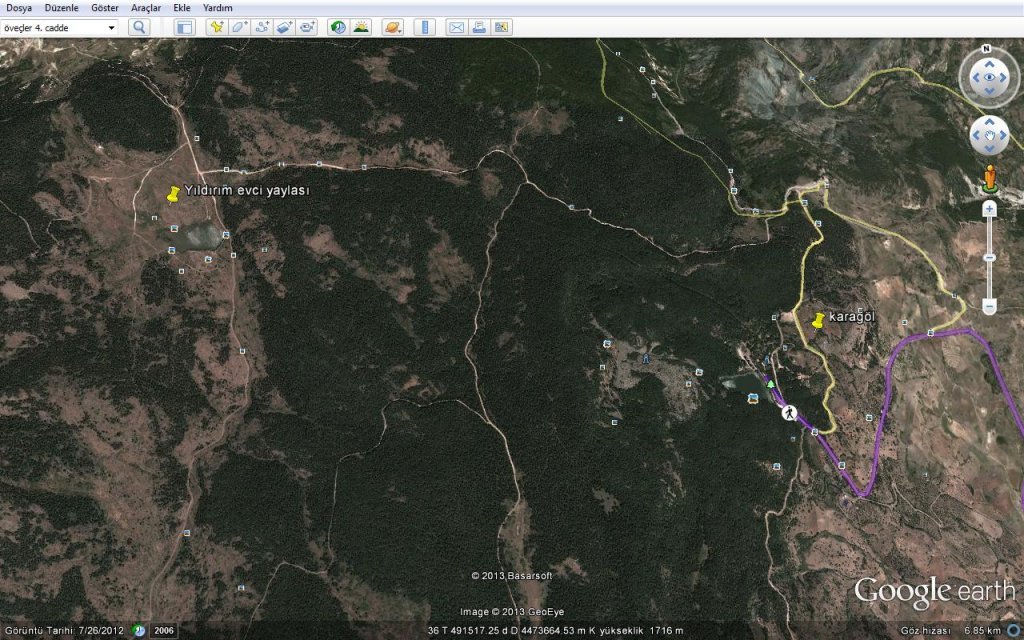Toggle historical imagery clock button

coord(338,27)
